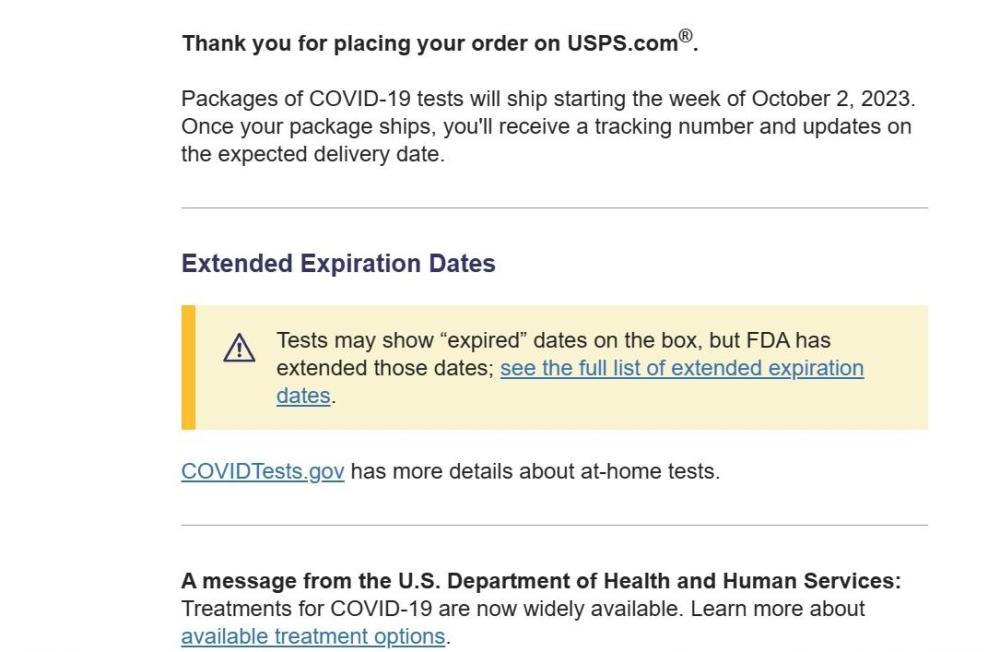1000x652 pixels.
Task: Click the orange stripe on the alert box
Action: pos(188,367)
